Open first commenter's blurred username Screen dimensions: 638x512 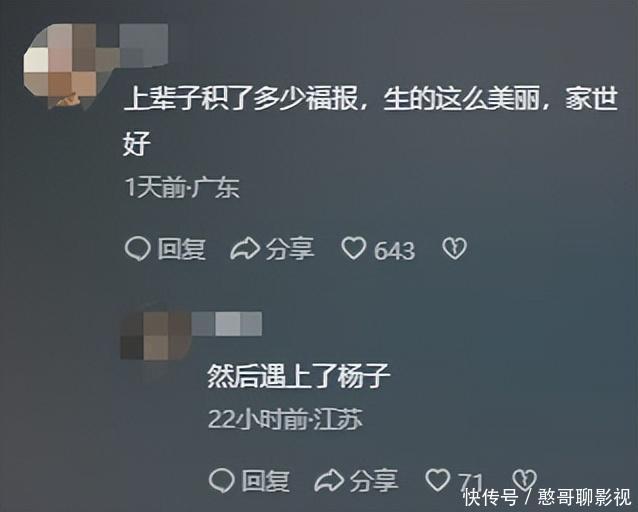[144, 44]
